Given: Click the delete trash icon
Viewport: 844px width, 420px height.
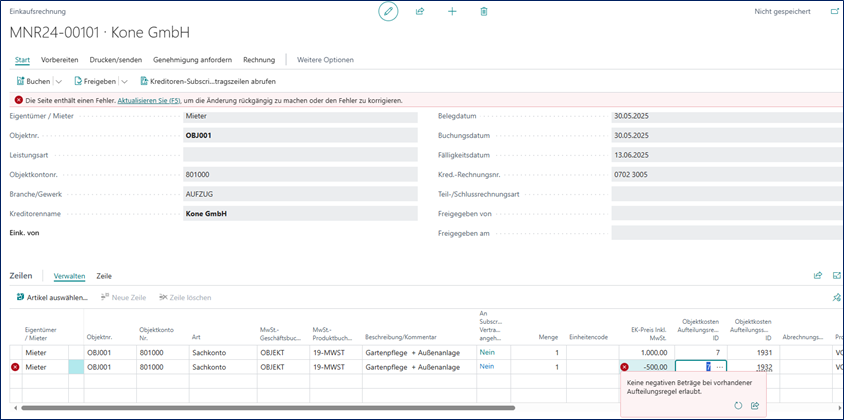Looking at the screenshot, I should click(484, 11).
